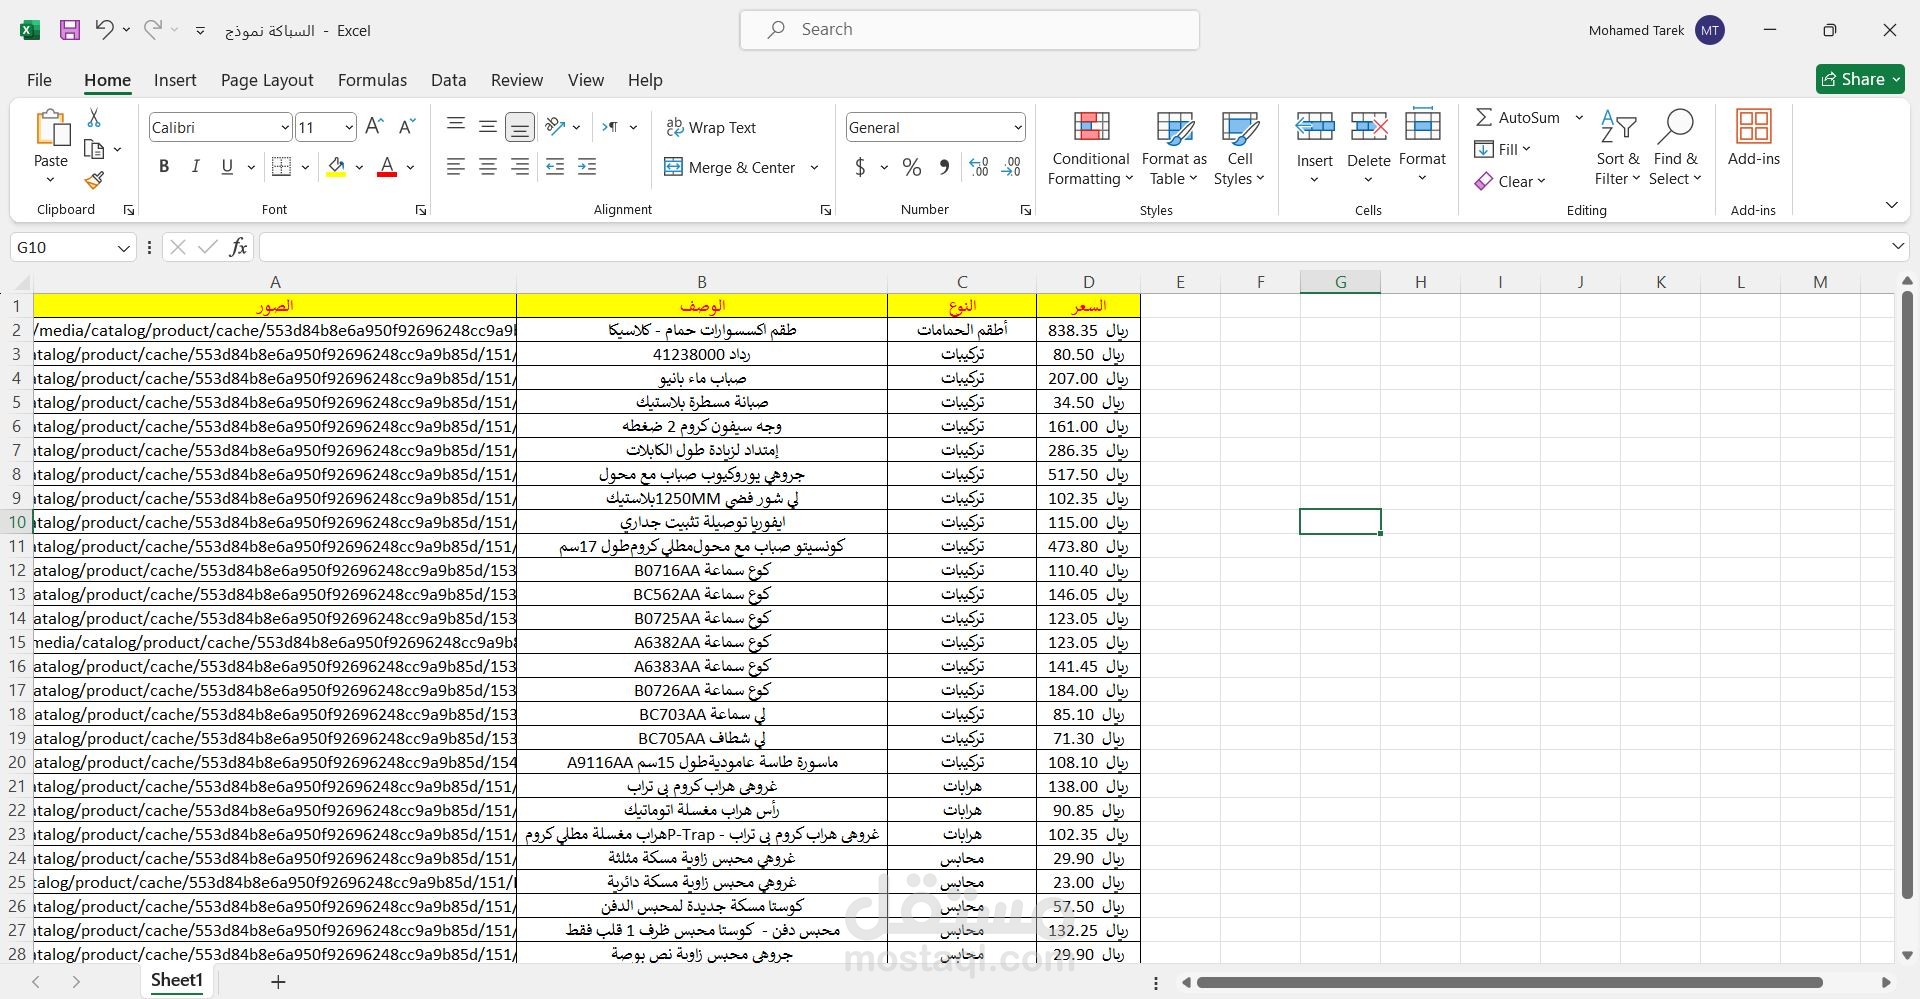Open Conditional Formatting
This screenshot has width=1920, height=999.
pyautogui.click(x=1091, y=148)
